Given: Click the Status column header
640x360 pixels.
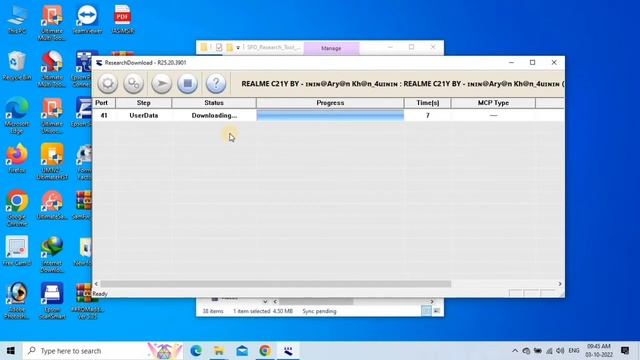Looking at the screenshot, I should tap(214, 103).
